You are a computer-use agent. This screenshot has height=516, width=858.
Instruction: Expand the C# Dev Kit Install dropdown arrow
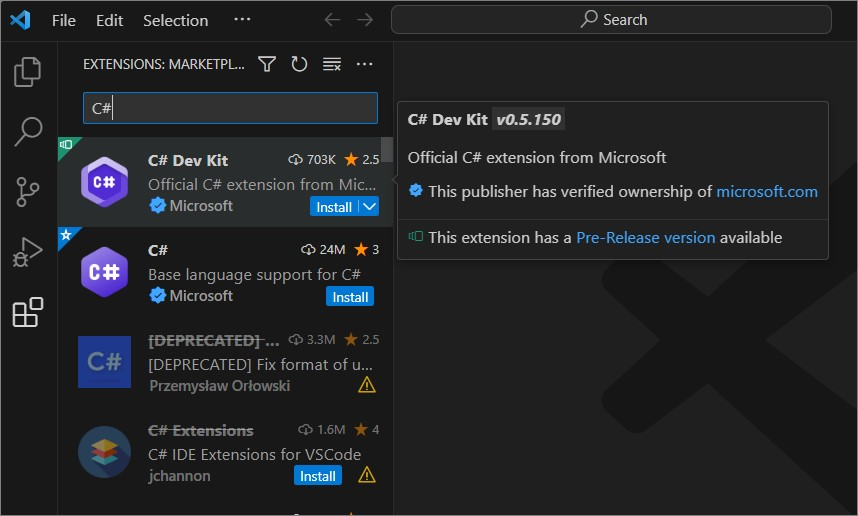(x=369, y=207)
